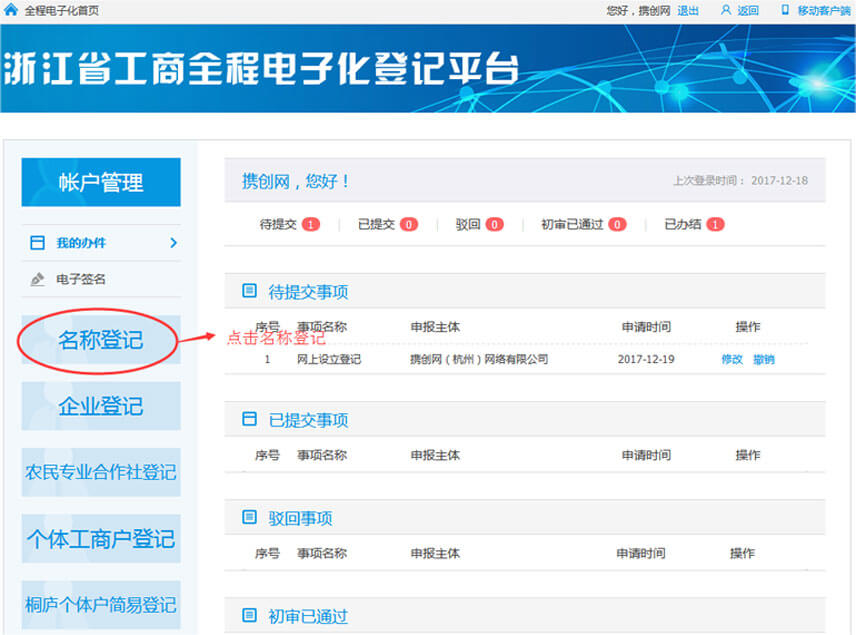Click the calendar icon beside 我的办件
The height and width of the screenshot is (635, 856).
click(x=37, y=243)
